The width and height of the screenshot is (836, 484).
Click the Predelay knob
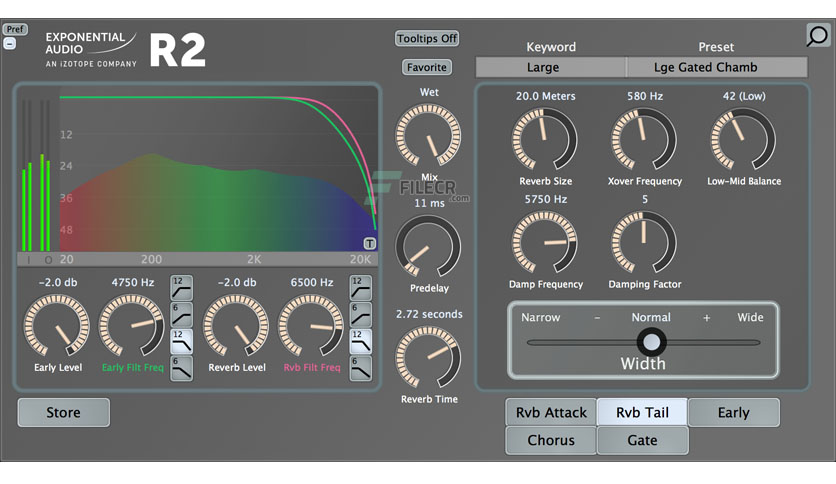(x=428, y=246)
